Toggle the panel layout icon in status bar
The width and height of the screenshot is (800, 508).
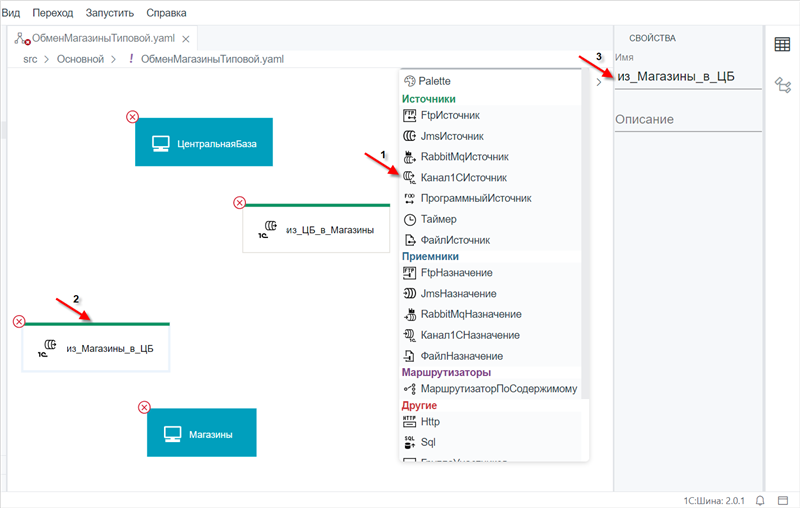(783, 500)
